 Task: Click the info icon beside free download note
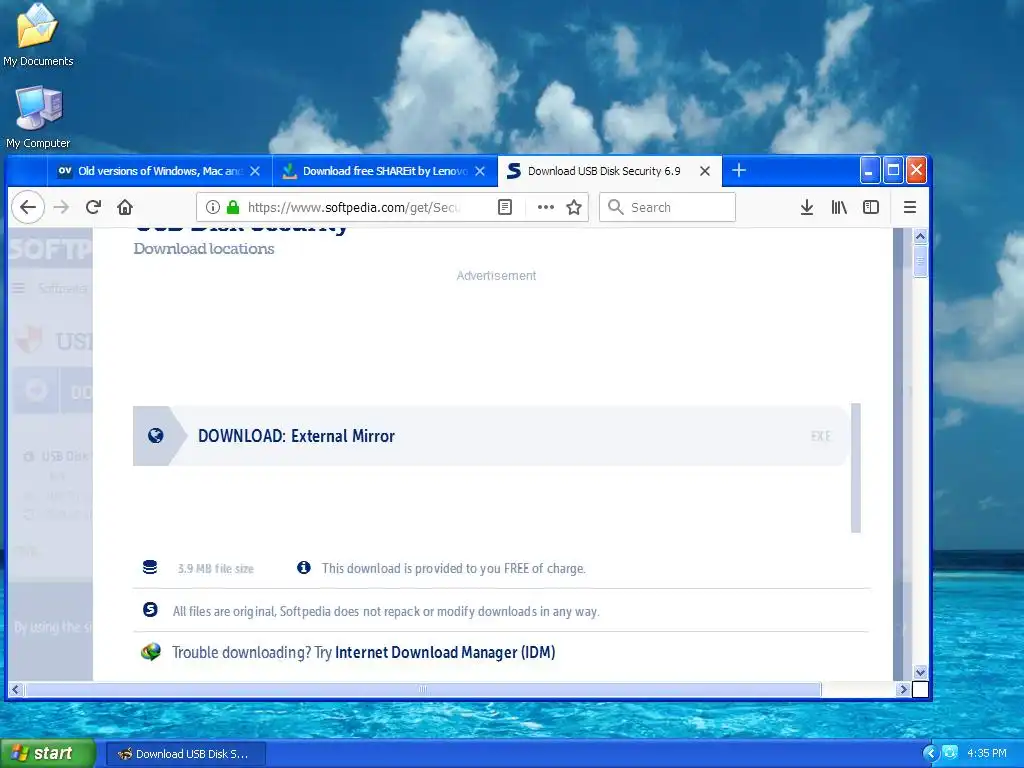(304, 568)
